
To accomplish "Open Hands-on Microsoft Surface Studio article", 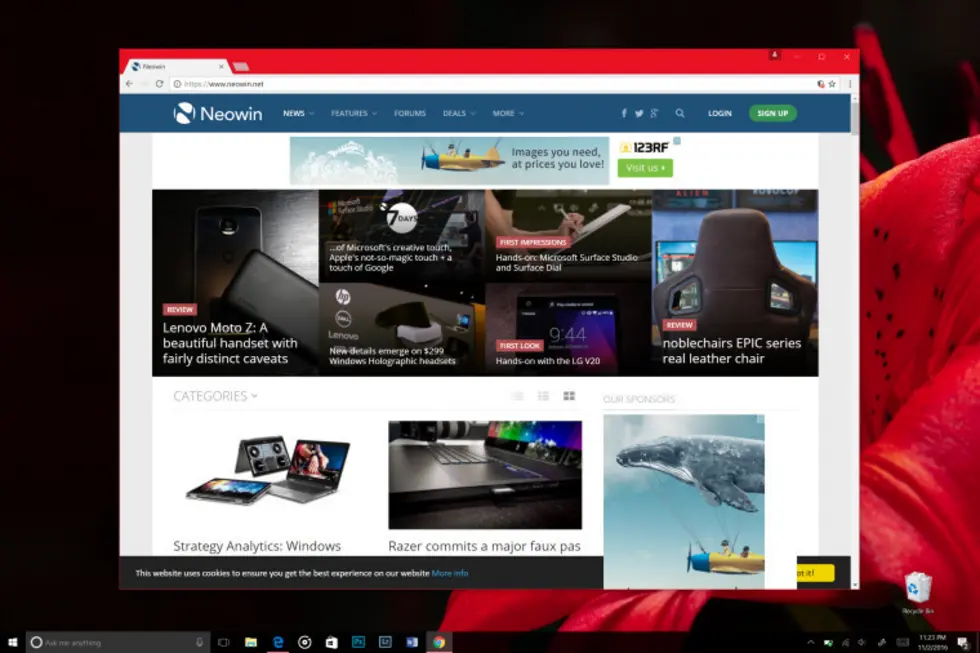I will click(x=568, y=236).
